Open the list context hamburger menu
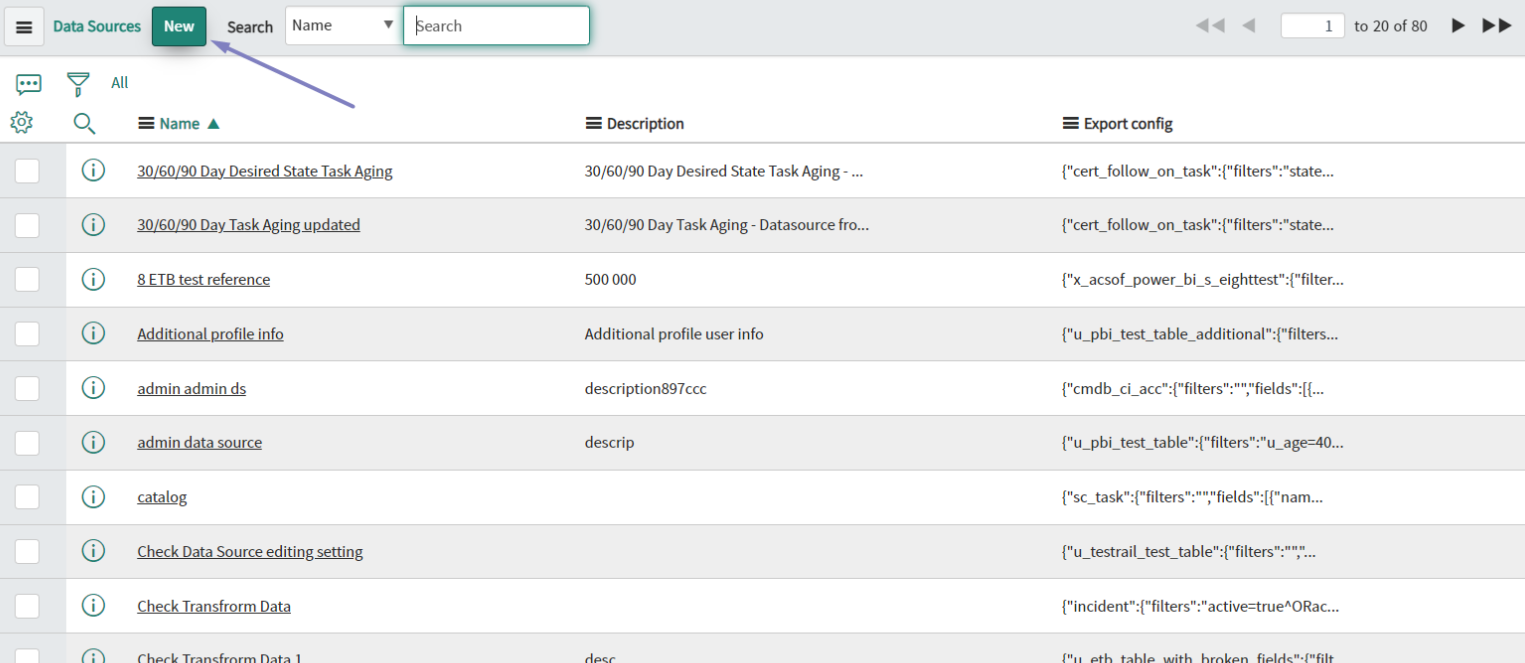Screen dimensions: 1525x663 click(x=24, y=27)
